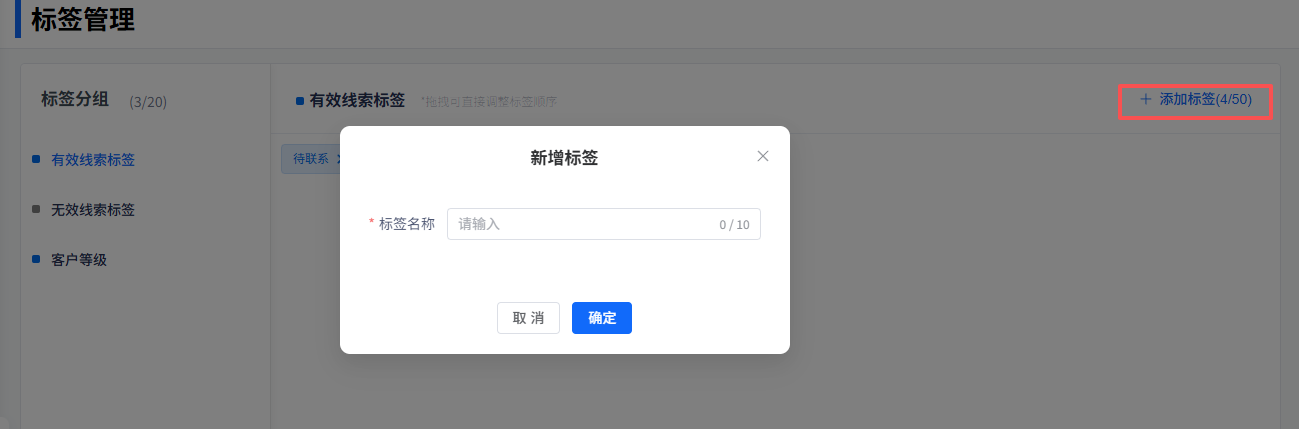Click the 新增标签 dialog title

pyautogui.click(x=564, y=157)
